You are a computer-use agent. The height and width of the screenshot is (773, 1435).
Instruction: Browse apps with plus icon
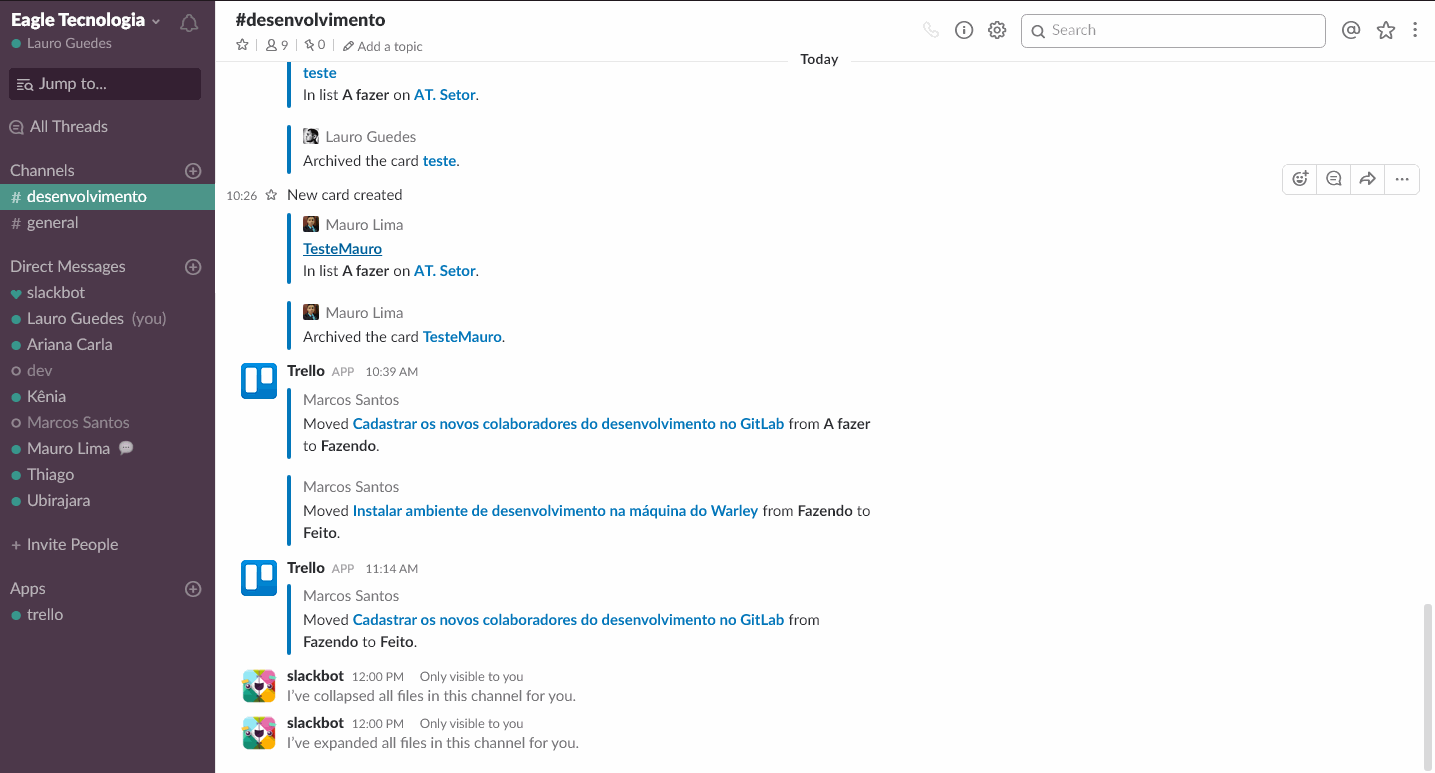(x=194, y=589)
